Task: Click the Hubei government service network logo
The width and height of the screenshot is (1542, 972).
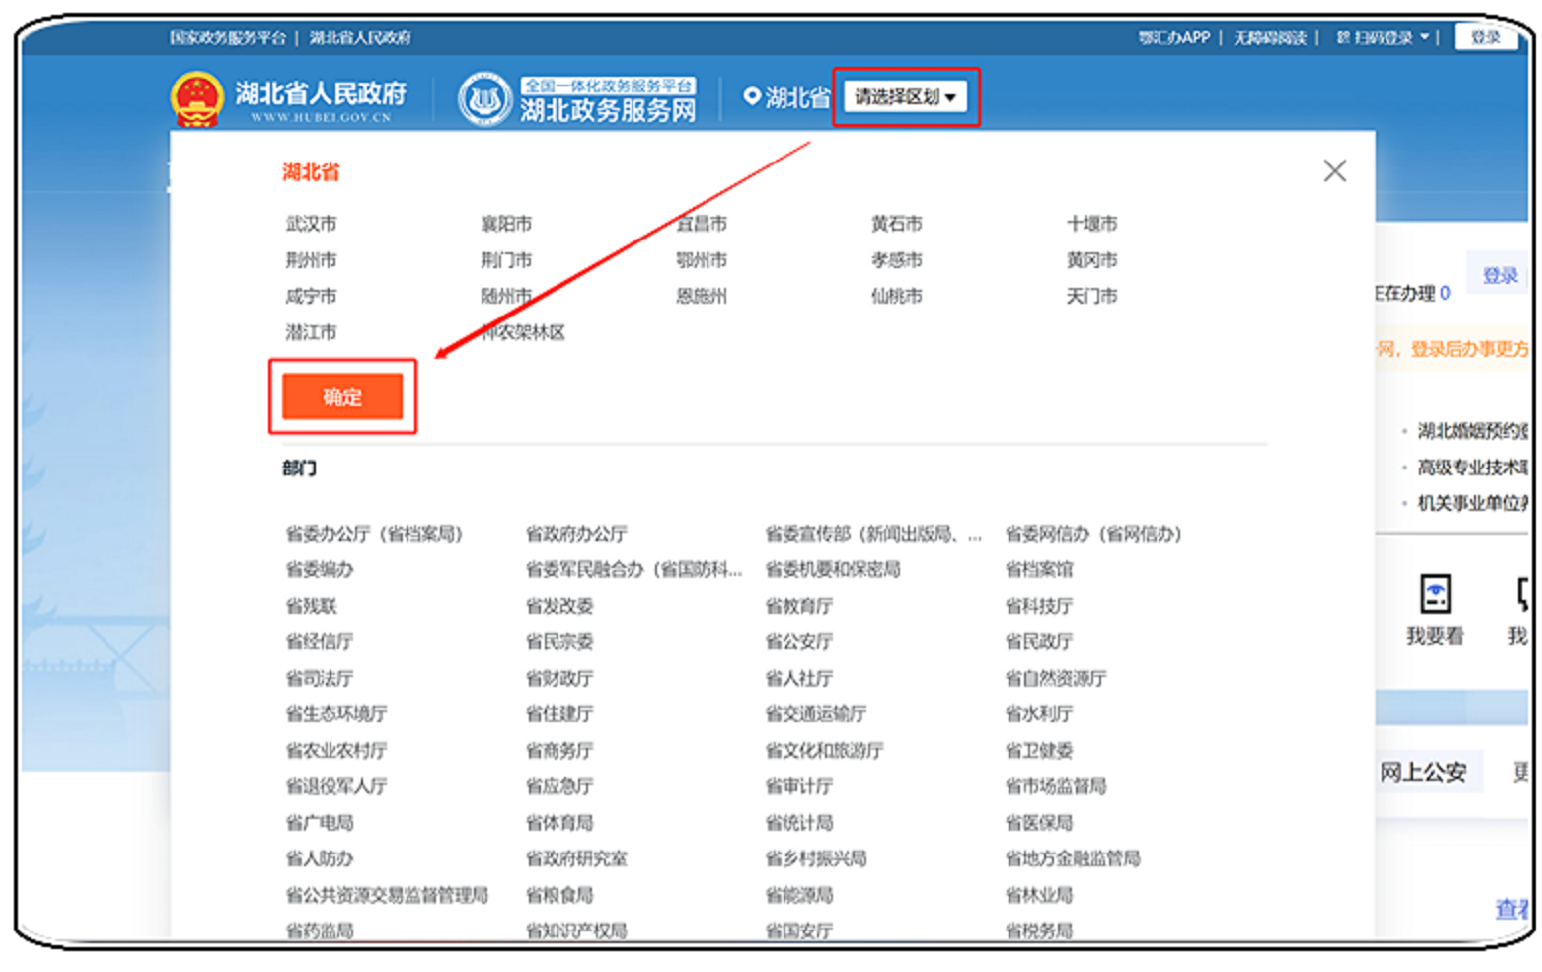Action: pos(485,99)
